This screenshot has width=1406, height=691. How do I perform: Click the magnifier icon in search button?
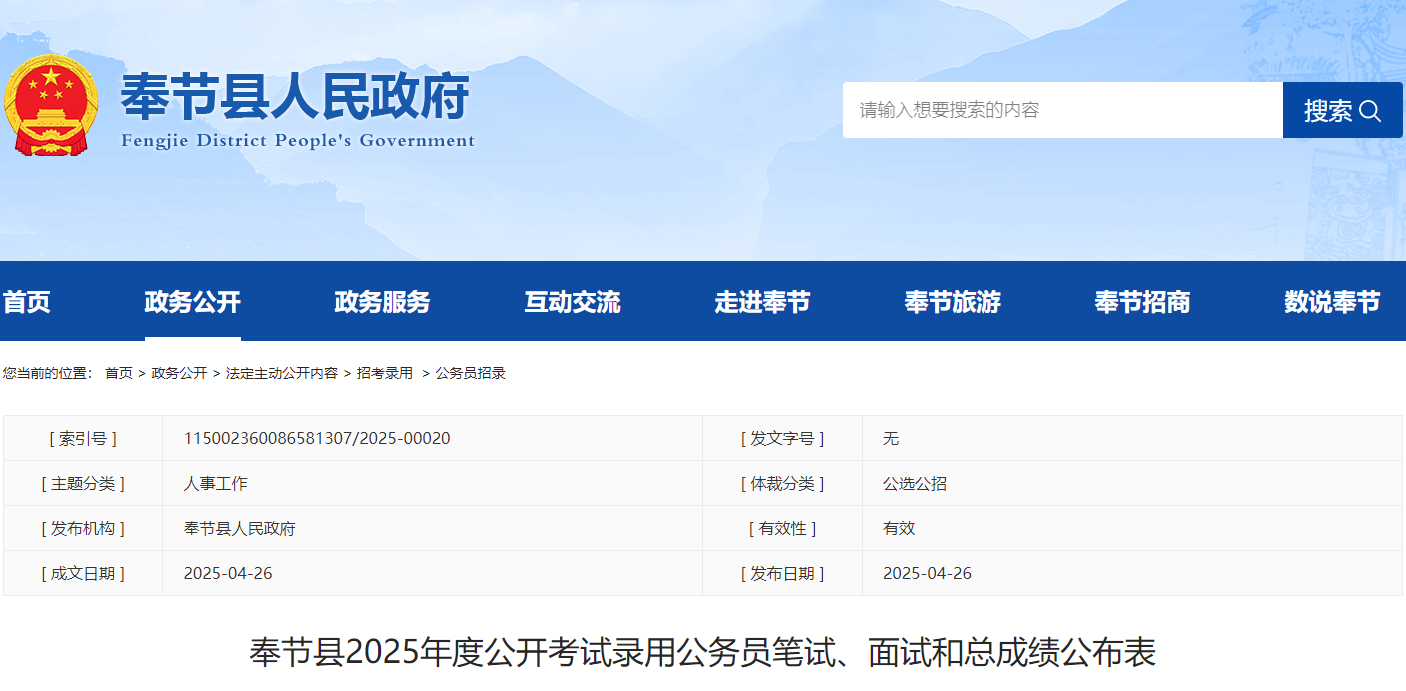(x=1370, y=111)
